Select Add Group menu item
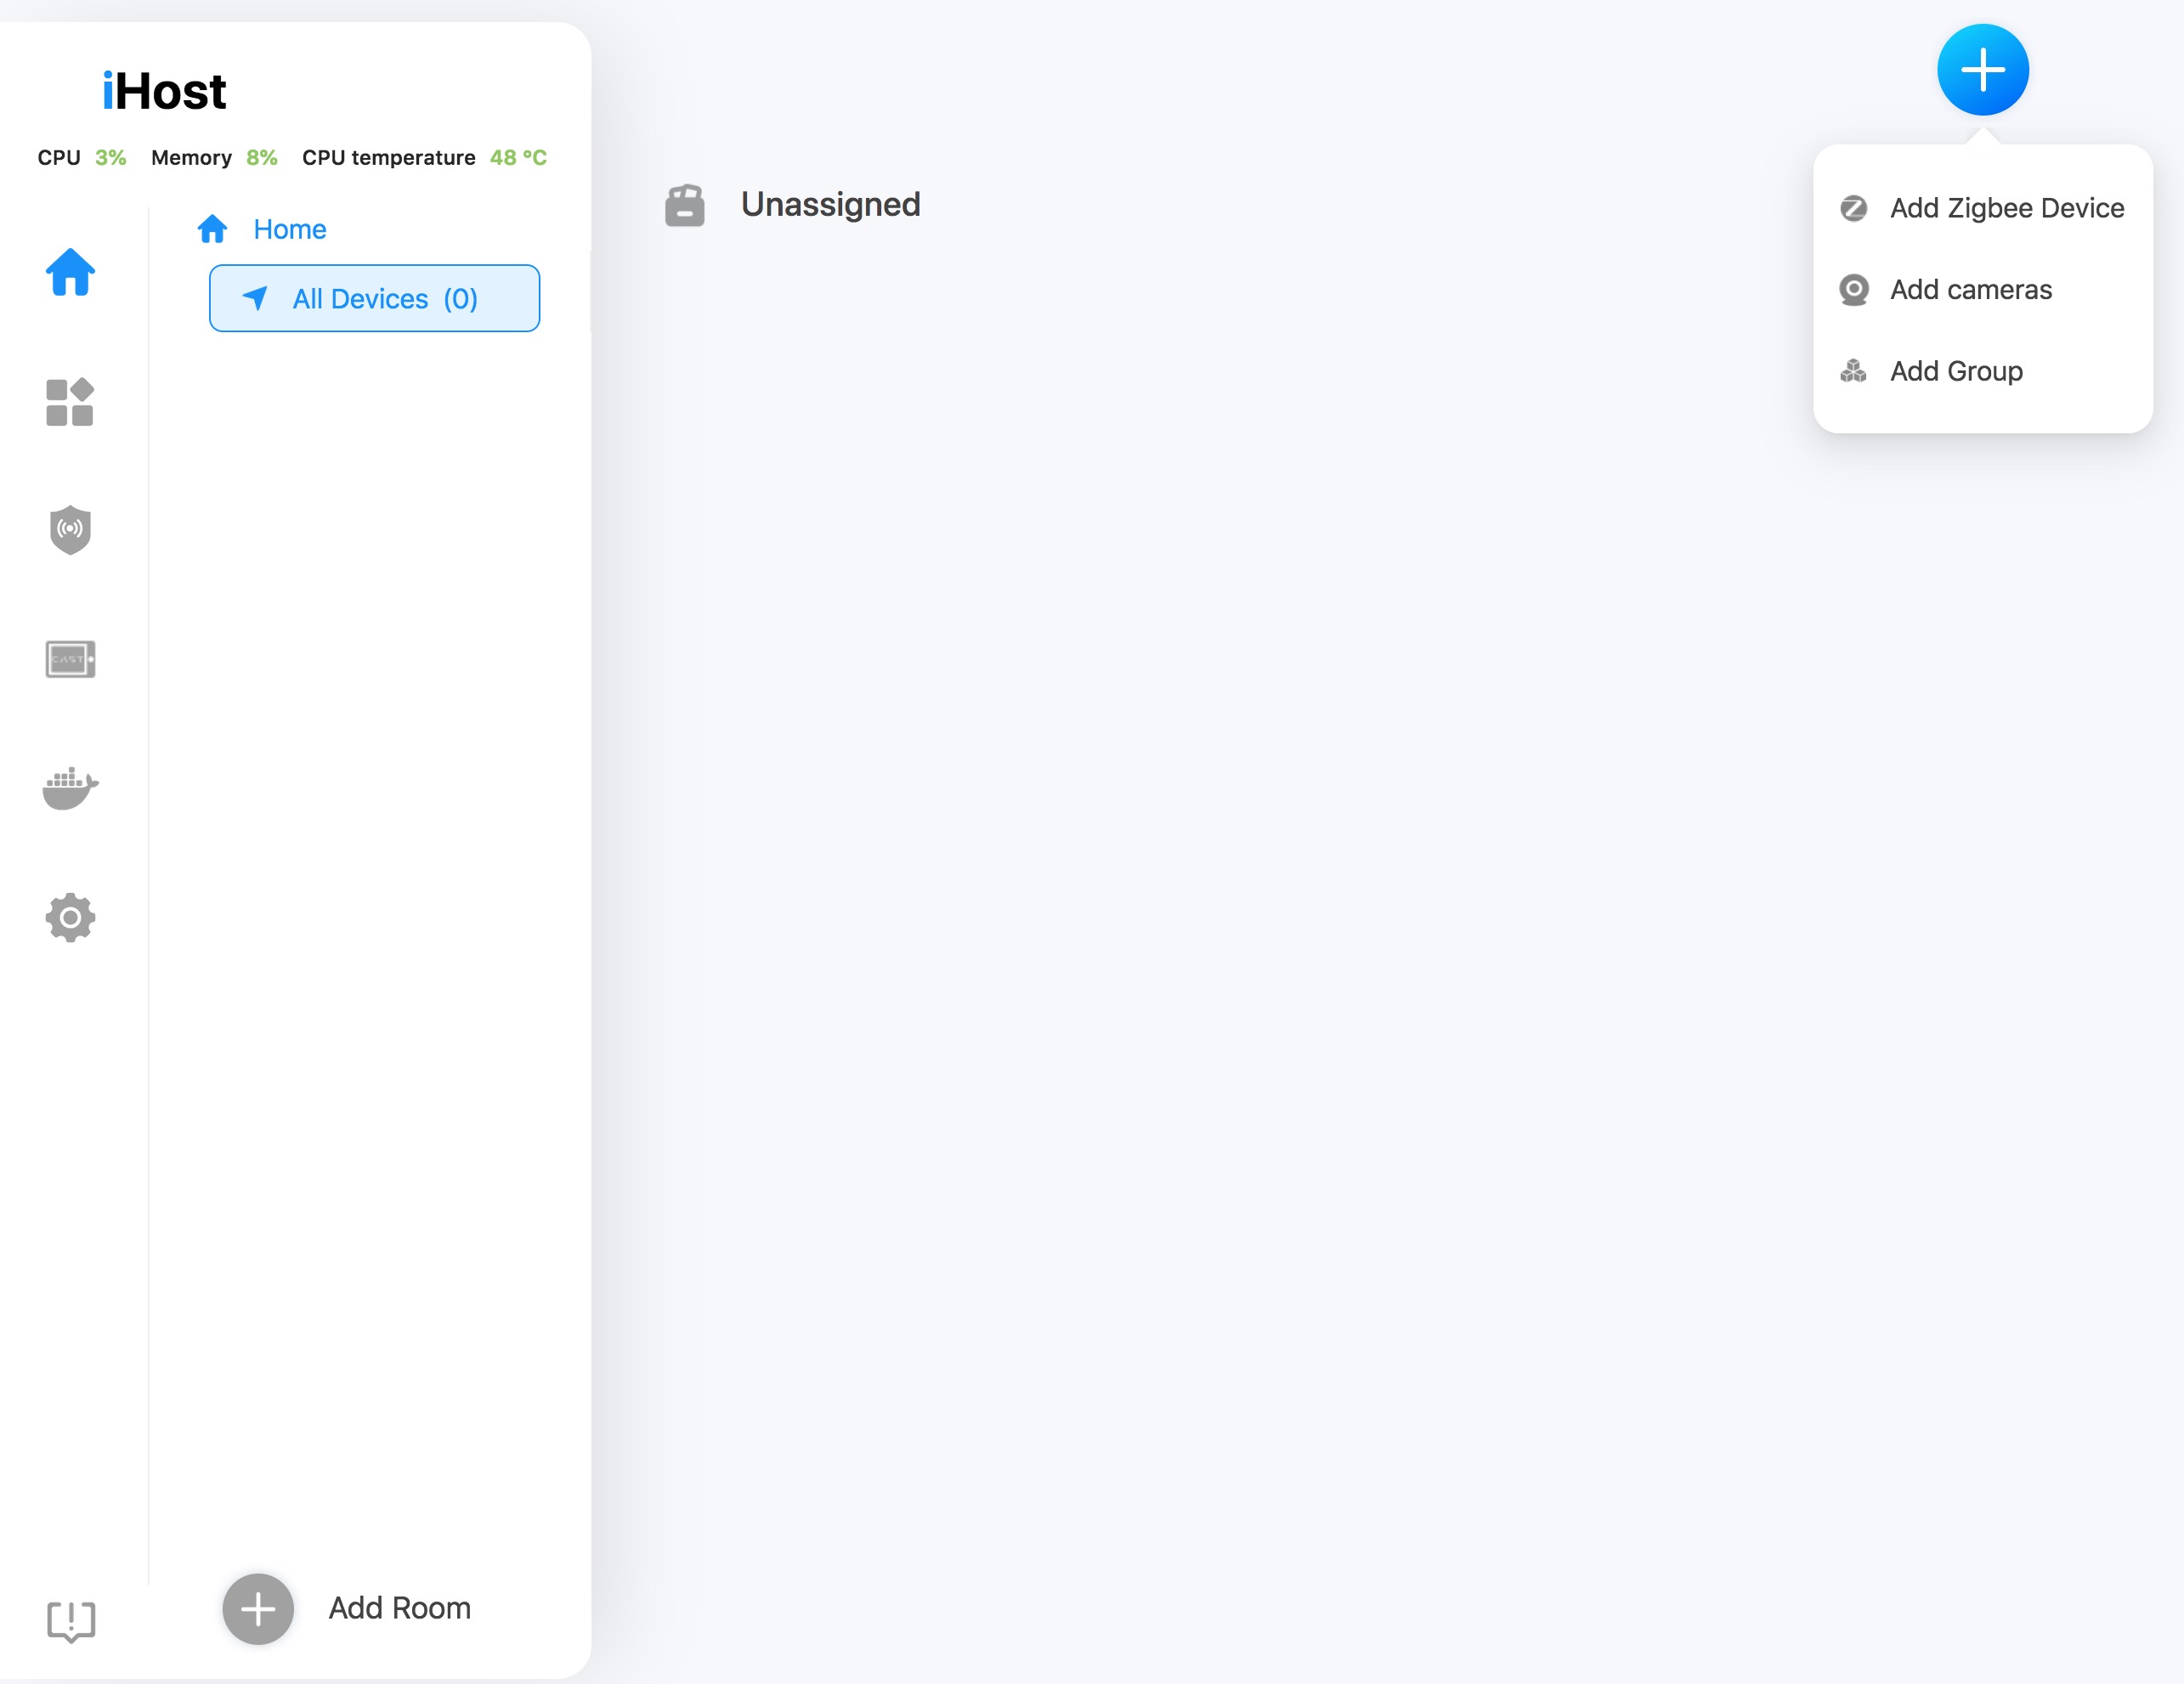 tap(1956, 371)
